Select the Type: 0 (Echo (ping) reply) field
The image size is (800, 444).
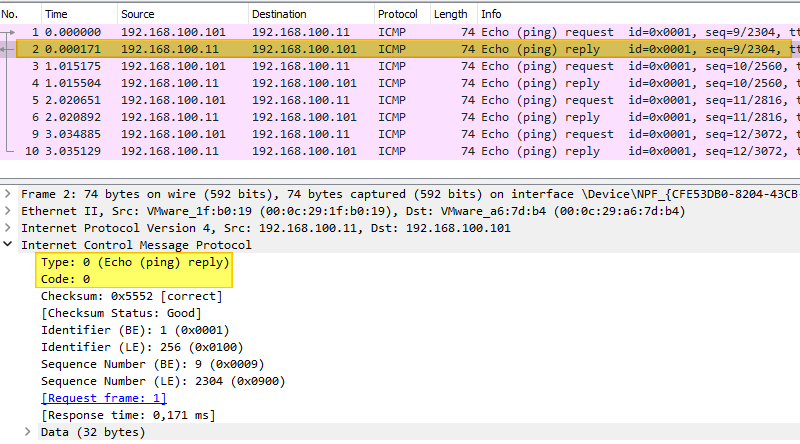[x=135, y=262]
